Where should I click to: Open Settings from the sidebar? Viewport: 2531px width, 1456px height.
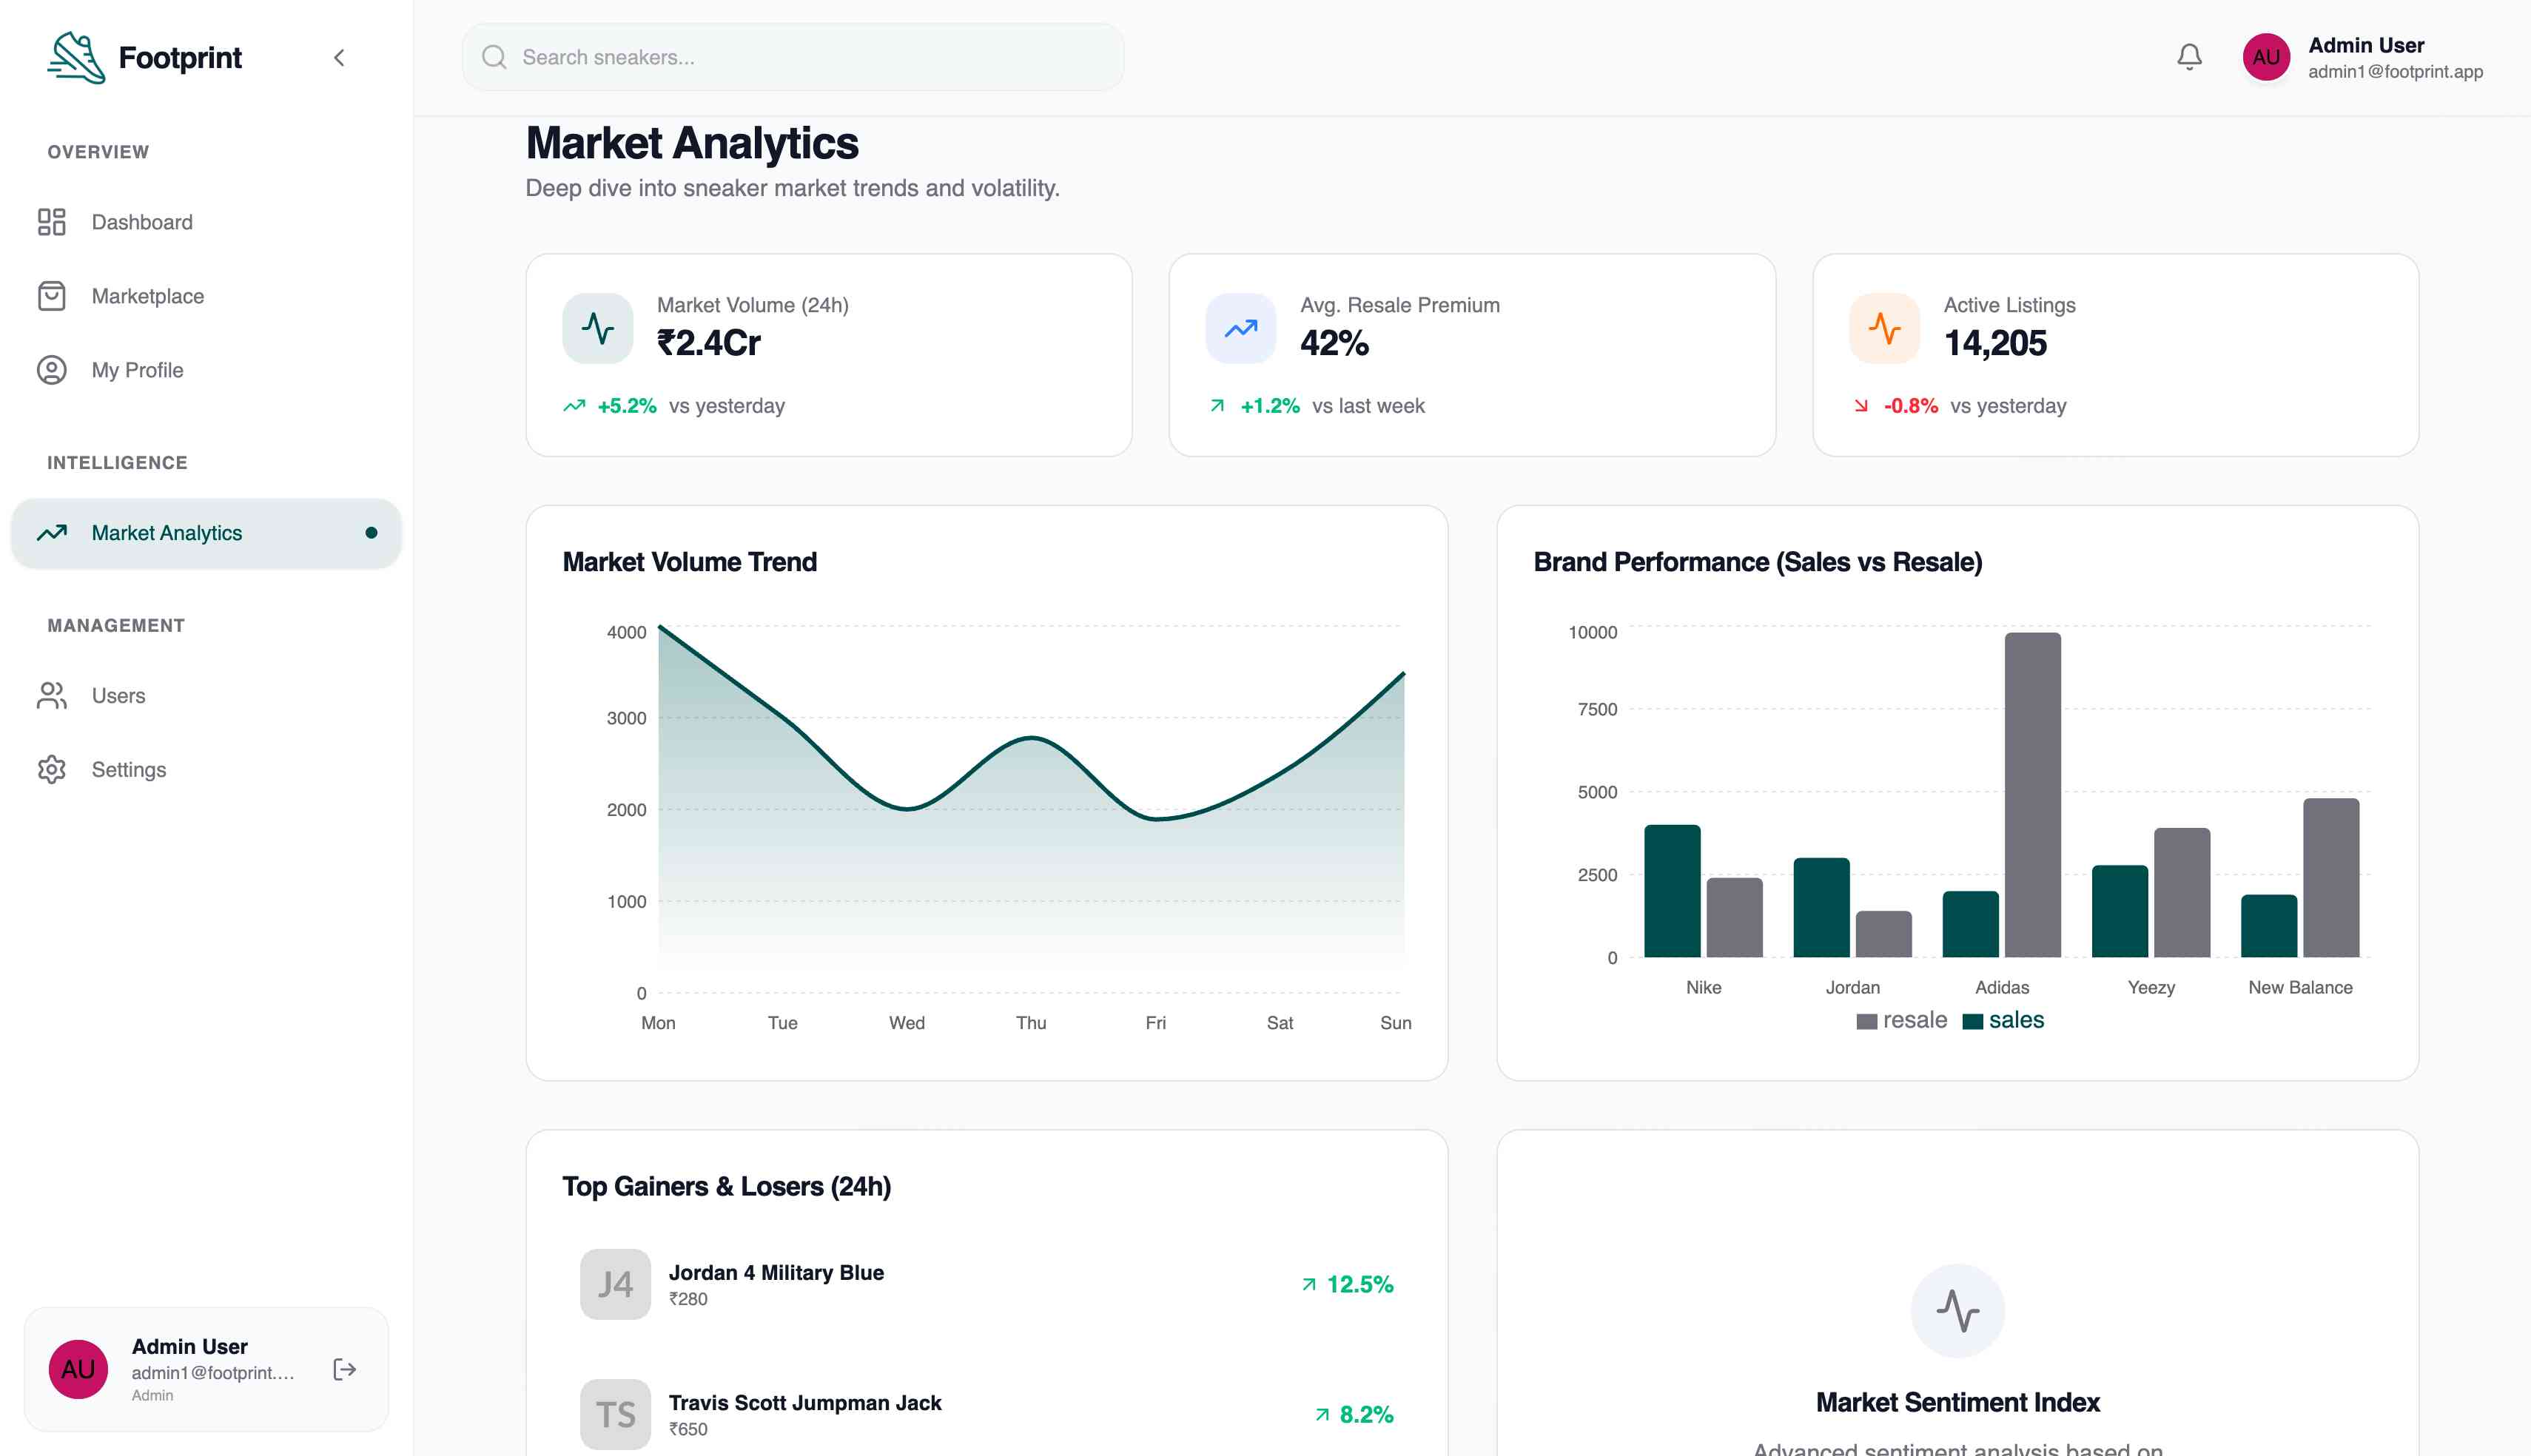128,770
